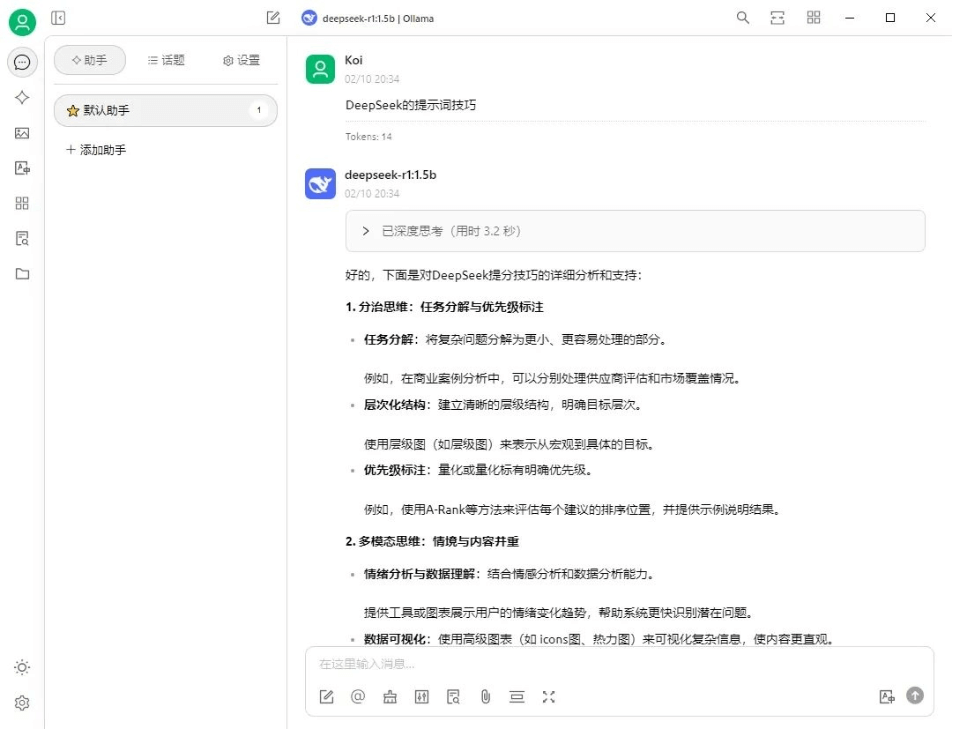953x729 pixels.
Task: Open the mini apps icon in the title bar
Action: pos(813,18)
